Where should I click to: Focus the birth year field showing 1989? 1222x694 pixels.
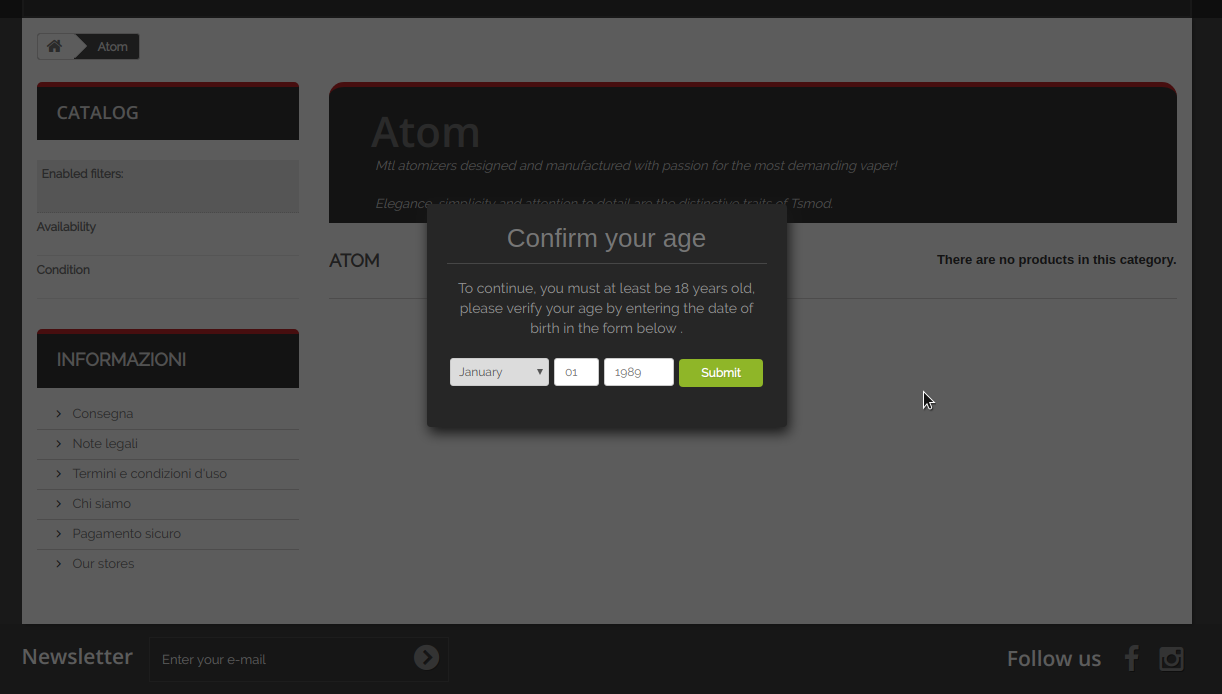639,372
